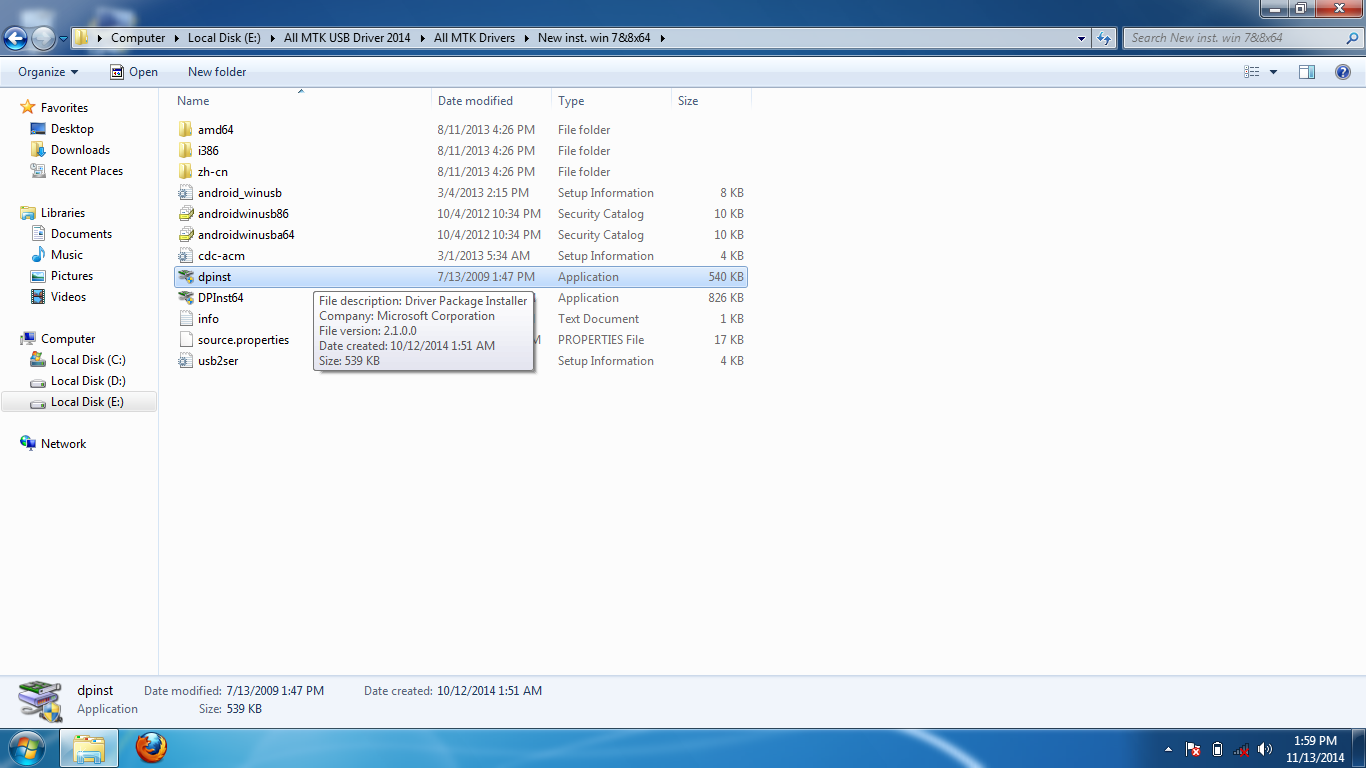The image size is (1366, 768).
Task: Open the view options dropdown arrow
Action: pos(1273,72)
